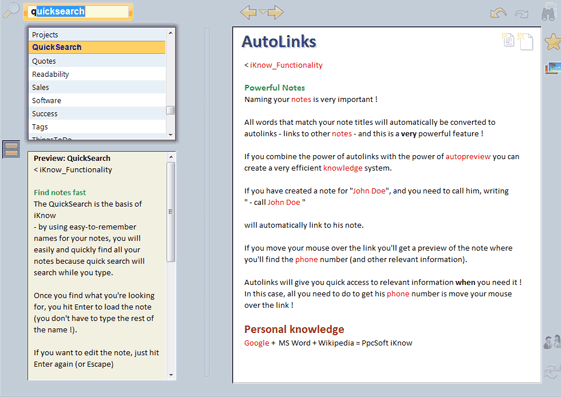Viewport: 561px width, 397px height.
Task: Click the notes list scrollbar thumb
Action: point(170,111)
